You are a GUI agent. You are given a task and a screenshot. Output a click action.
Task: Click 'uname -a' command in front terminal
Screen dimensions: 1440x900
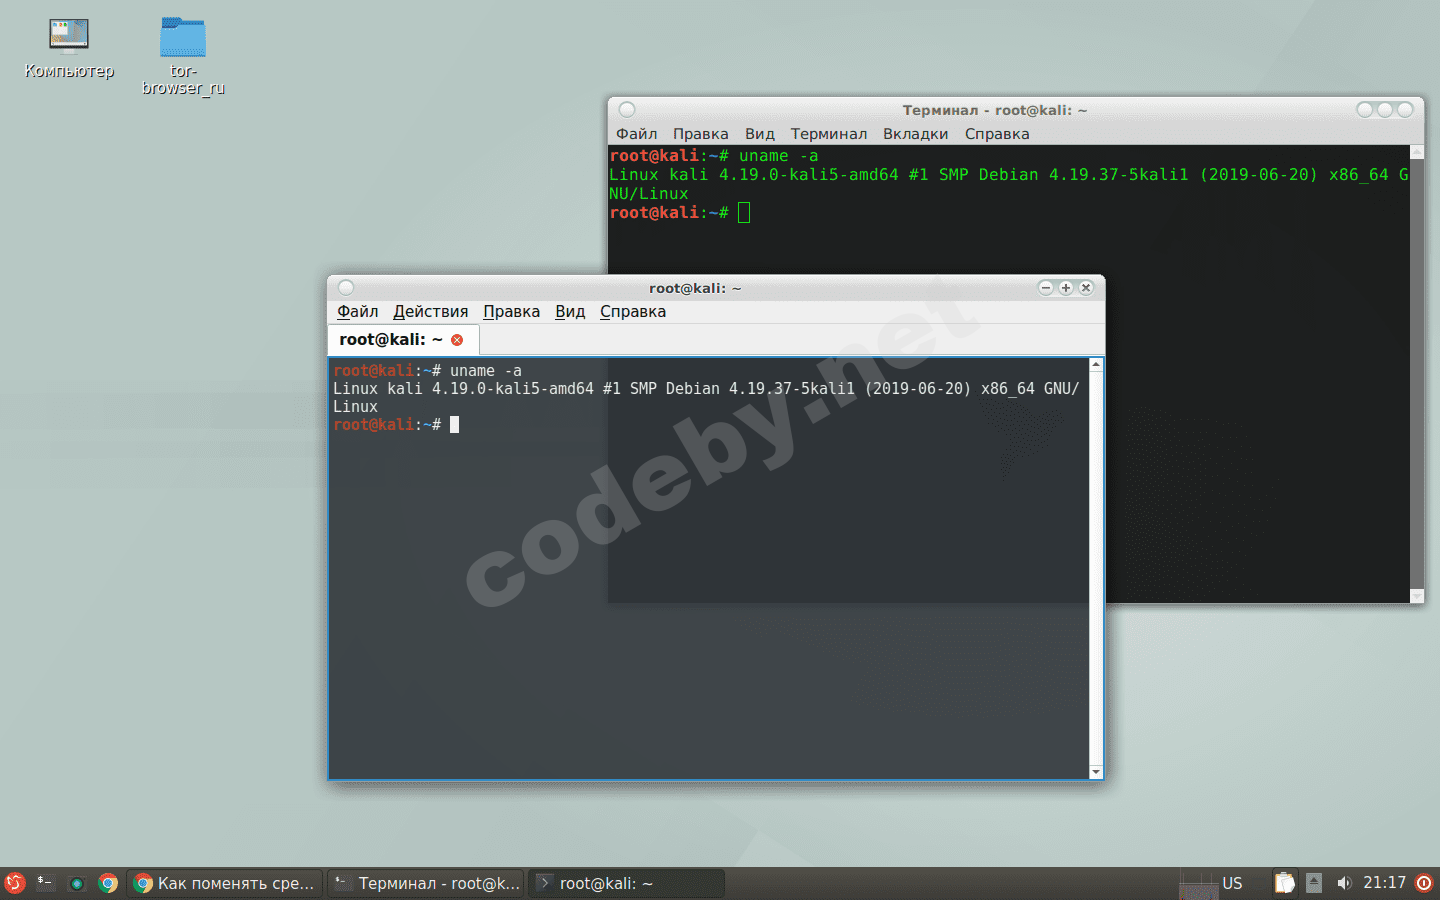pos(486,371)
